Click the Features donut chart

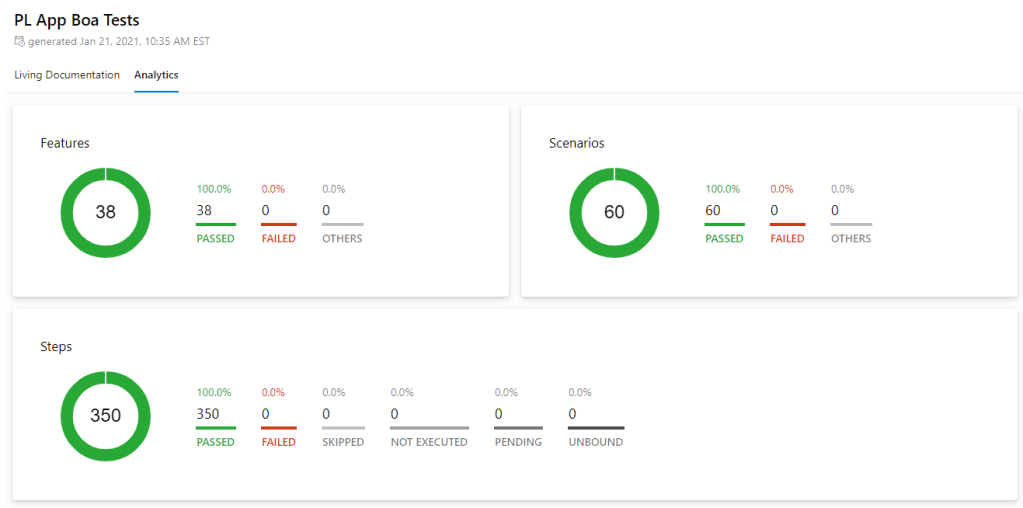[x=106, y=212]
